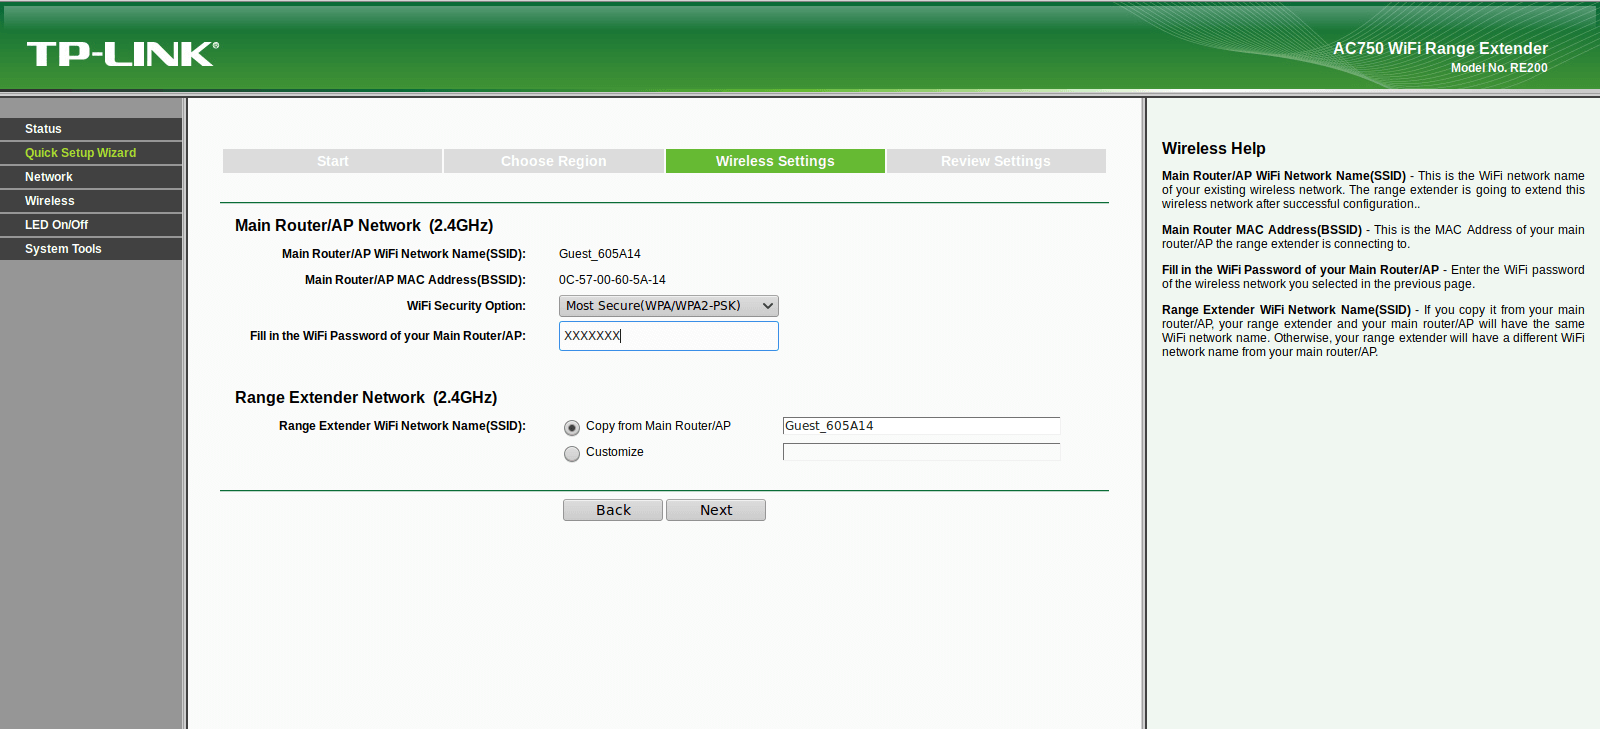1600x729 pixels.
Task: Click the WiFi password input field
Action: (x=669, y=336)
